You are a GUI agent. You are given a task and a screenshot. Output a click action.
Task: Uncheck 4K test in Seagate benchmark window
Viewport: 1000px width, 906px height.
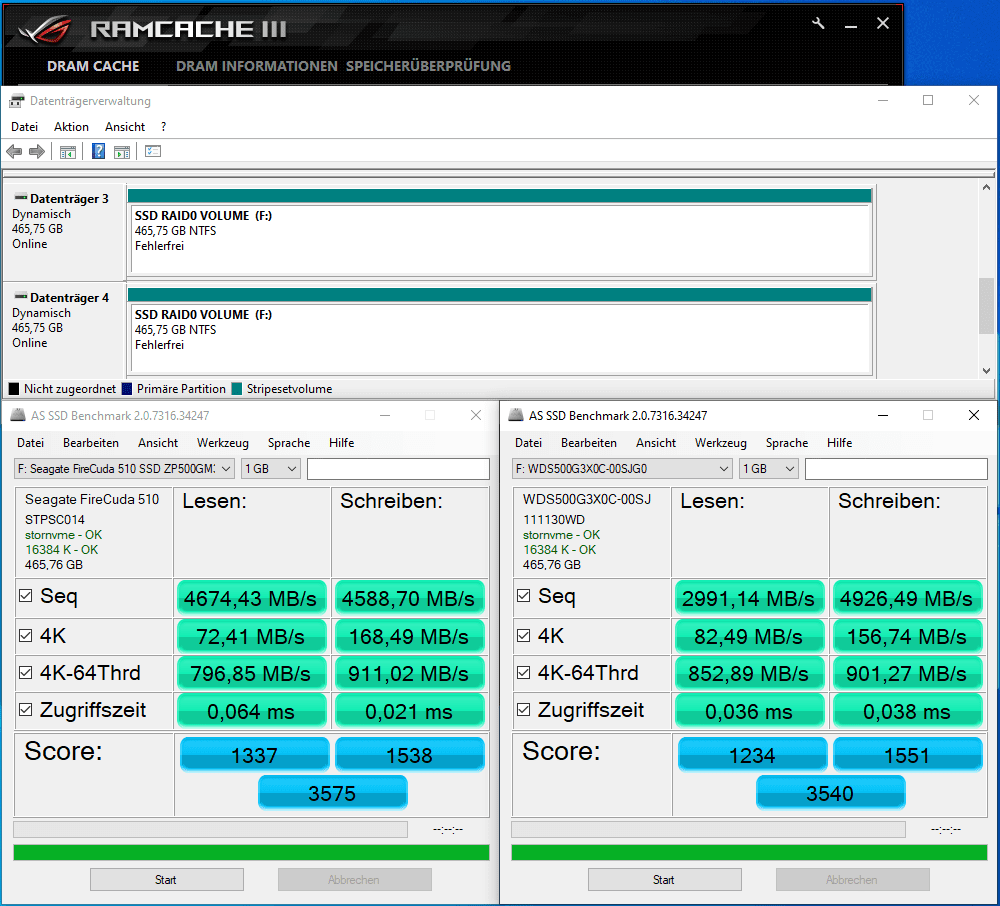(x=26, y=636)
